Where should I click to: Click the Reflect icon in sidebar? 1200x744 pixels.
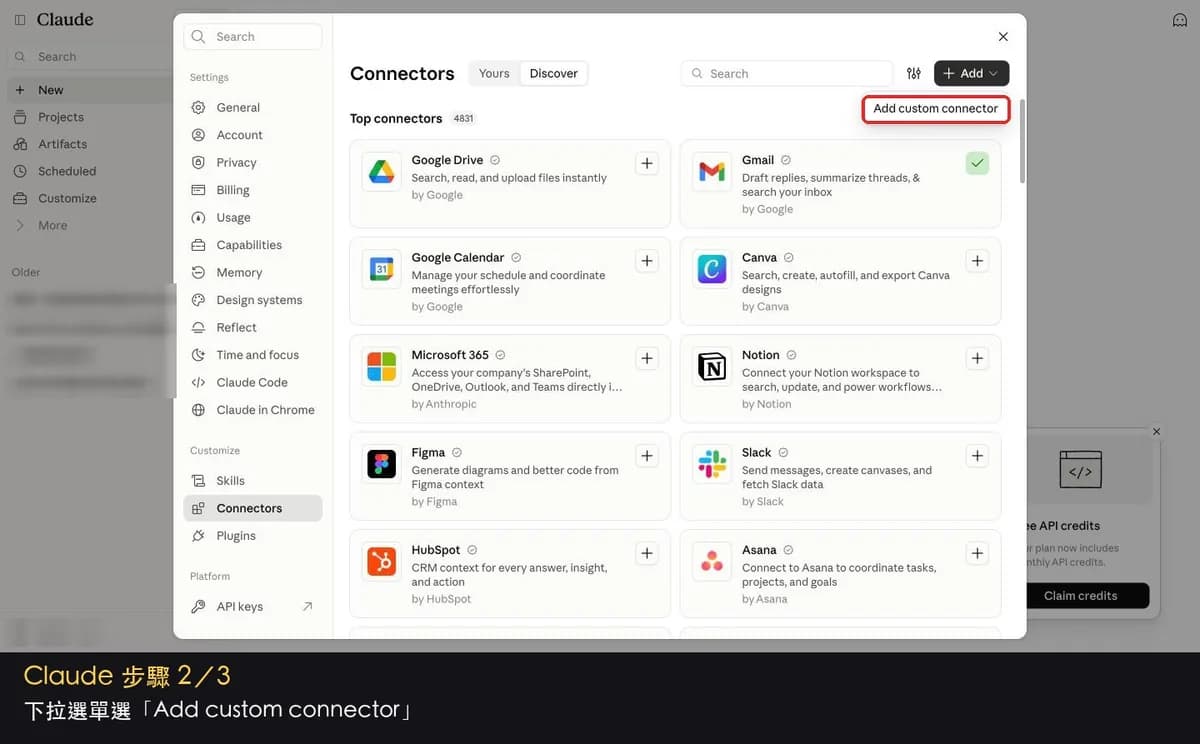198,327
